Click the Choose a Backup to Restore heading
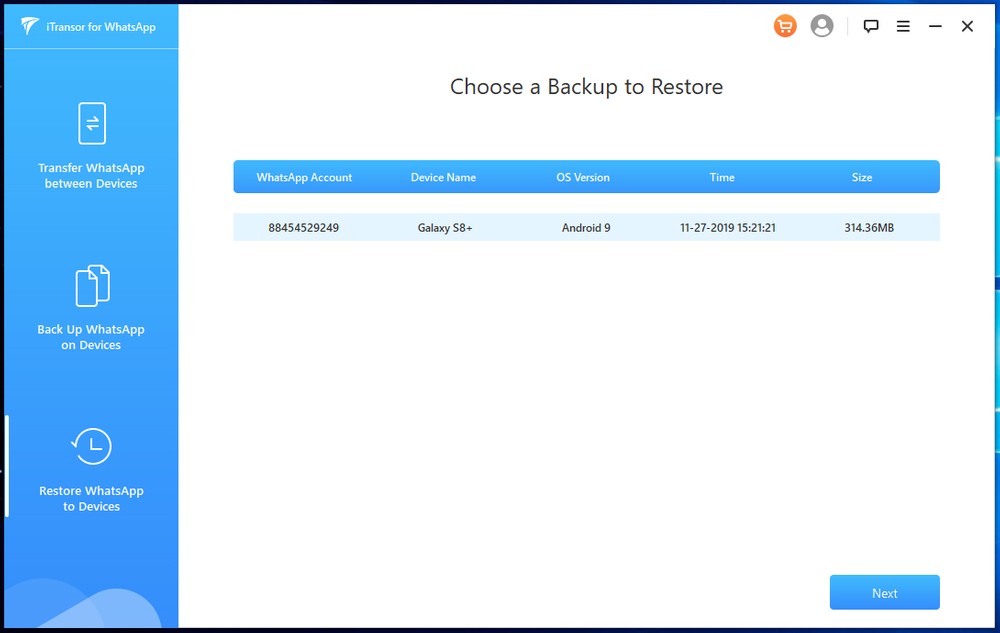Screen dimensions: 1000x633 (x=587, y=87)
